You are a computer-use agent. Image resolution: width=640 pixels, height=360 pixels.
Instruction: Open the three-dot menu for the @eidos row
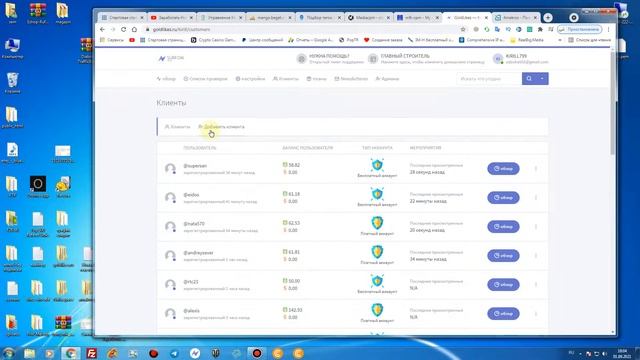click(x=536, y=198)
